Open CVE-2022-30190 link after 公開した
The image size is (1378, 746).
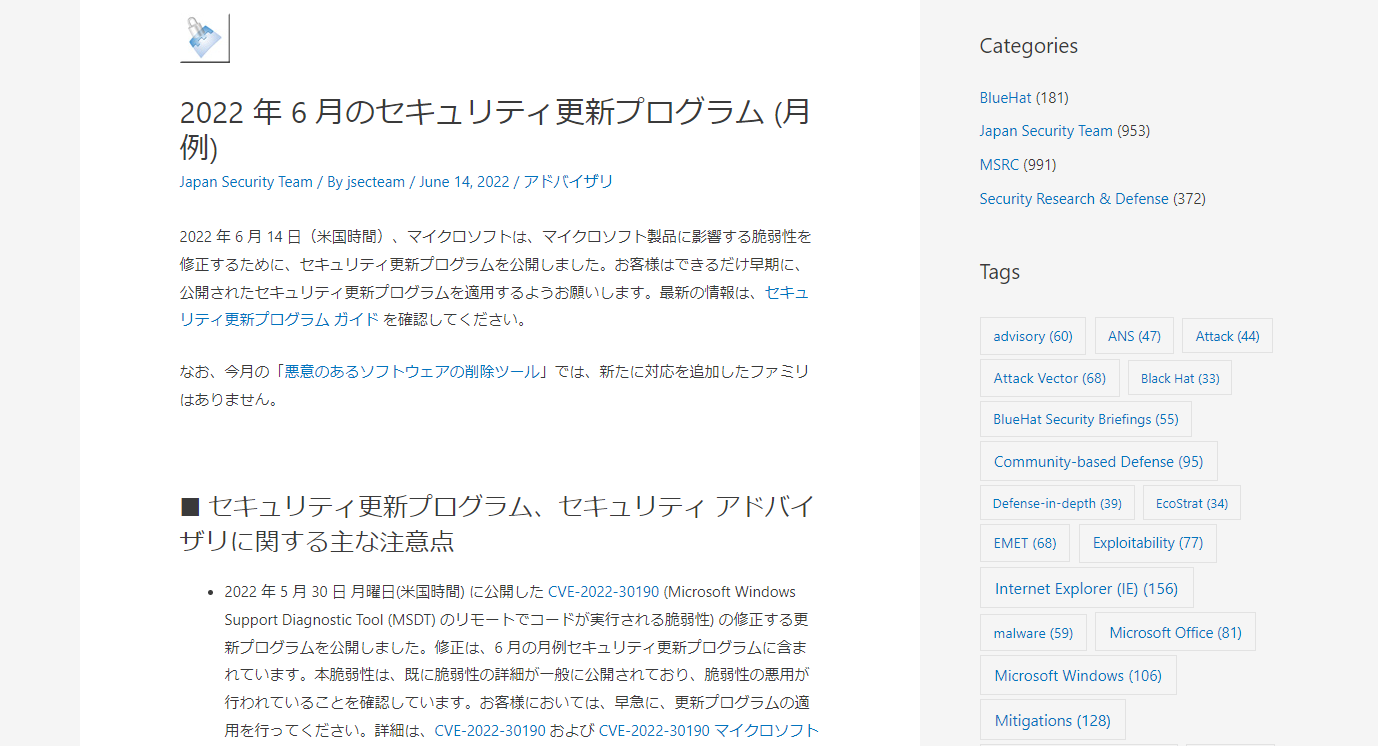point(604,592)
